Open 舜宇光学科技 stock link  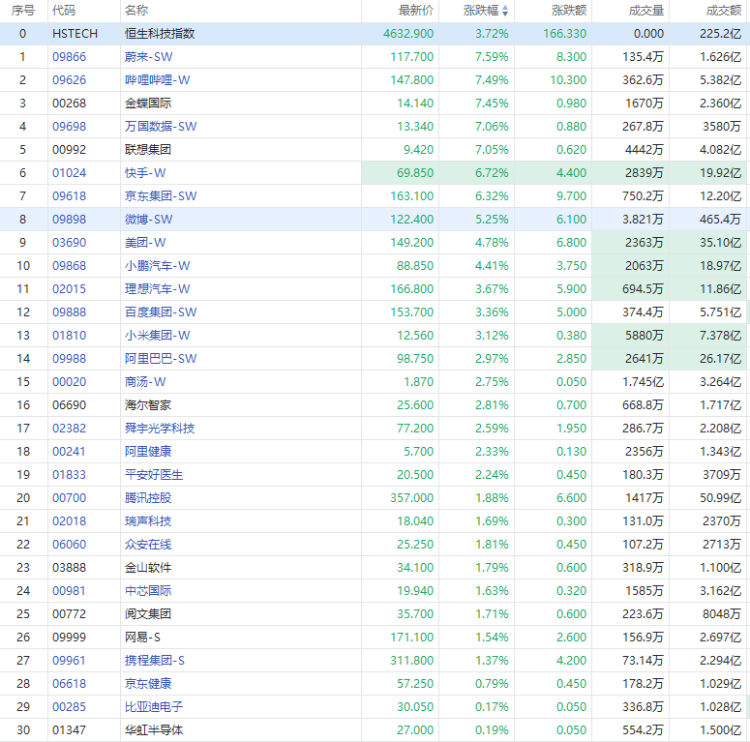pos(160,428)
